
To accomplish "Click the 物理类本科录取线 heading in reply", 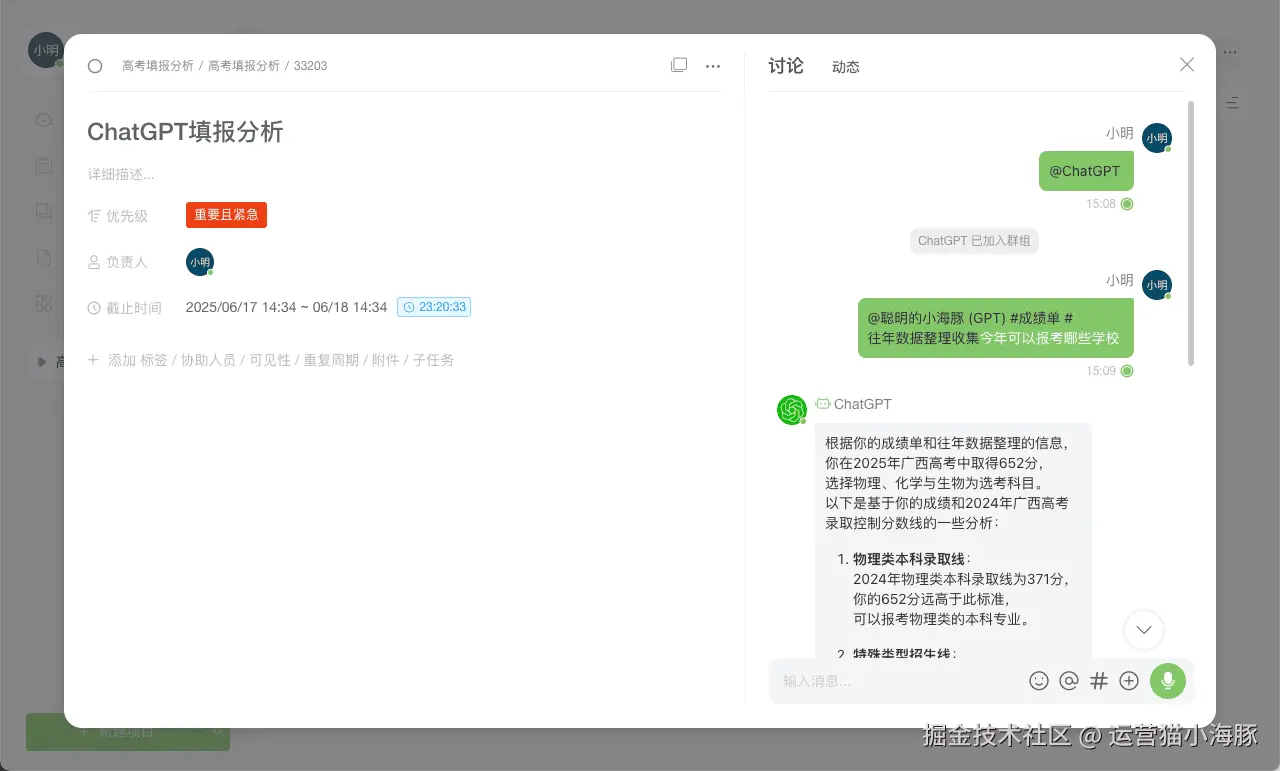I will (x=911, y=559).
